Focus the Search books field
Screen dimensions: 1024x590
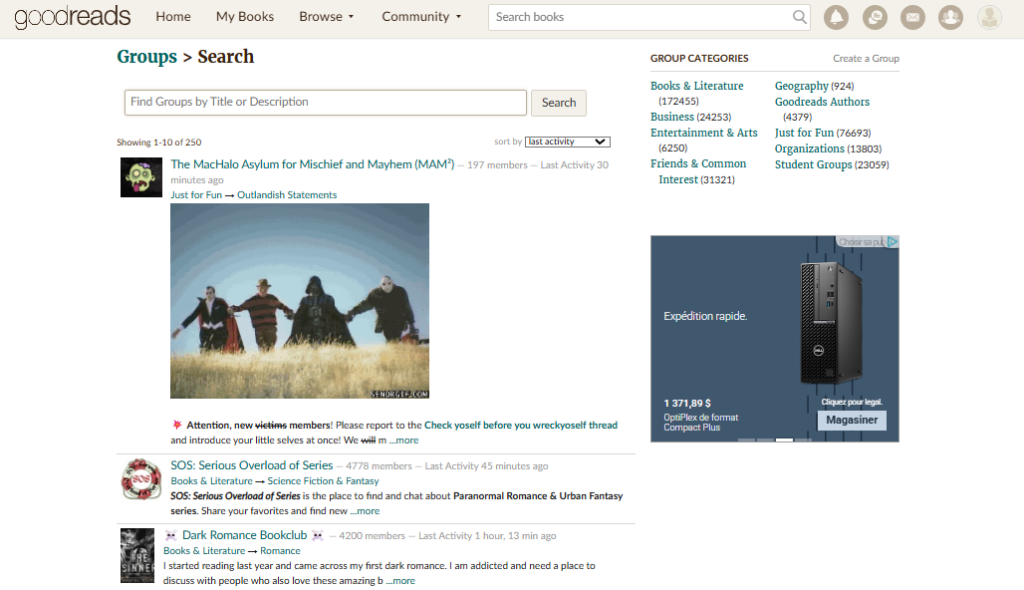coord(640,17)
